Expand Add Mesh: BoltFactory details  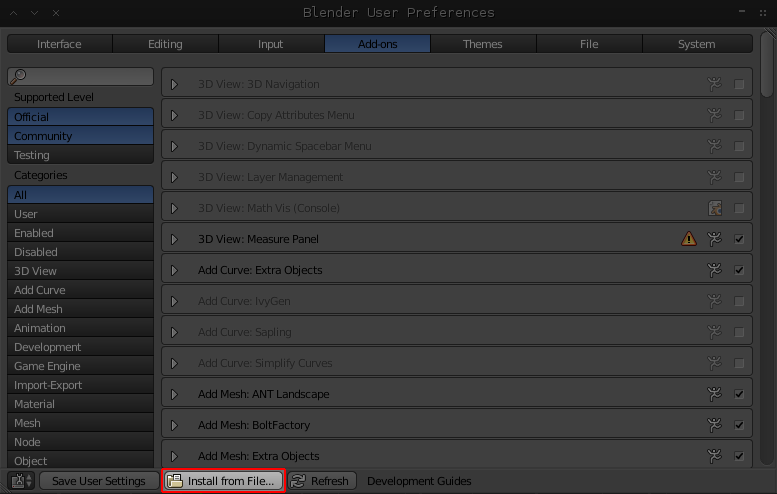174,425
